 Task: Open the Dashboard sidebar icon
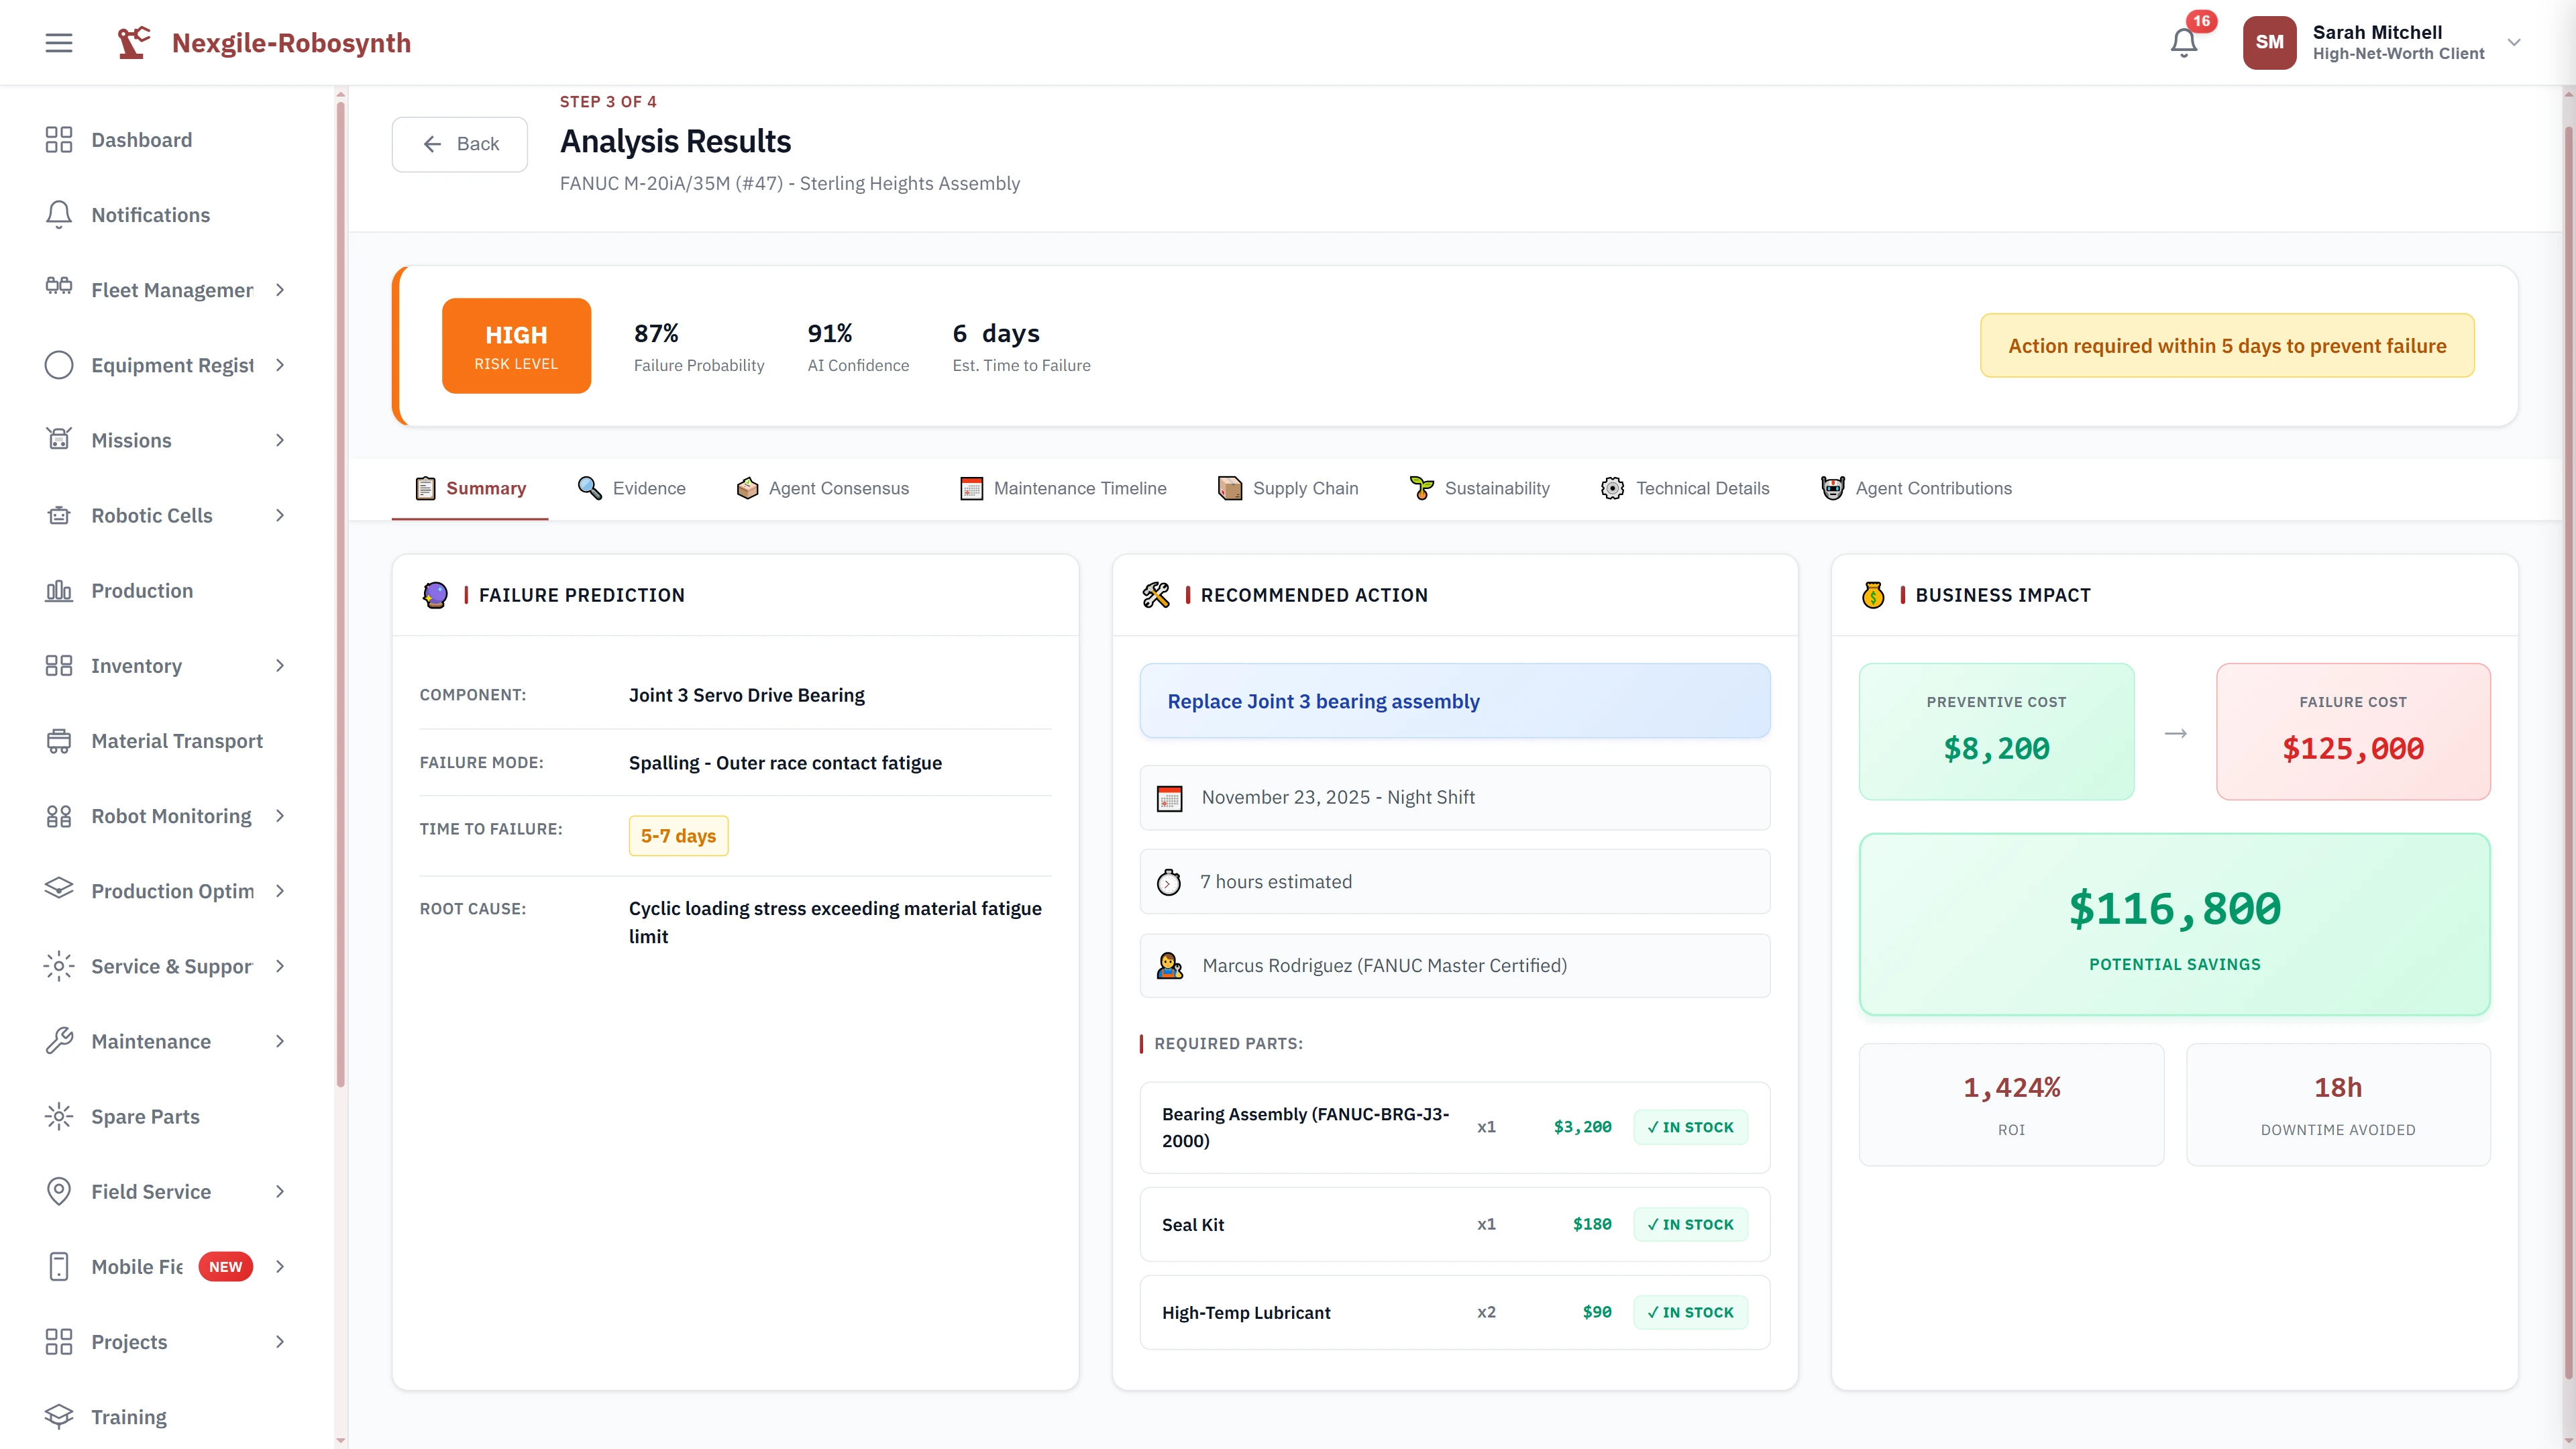[x=58, y=139]
